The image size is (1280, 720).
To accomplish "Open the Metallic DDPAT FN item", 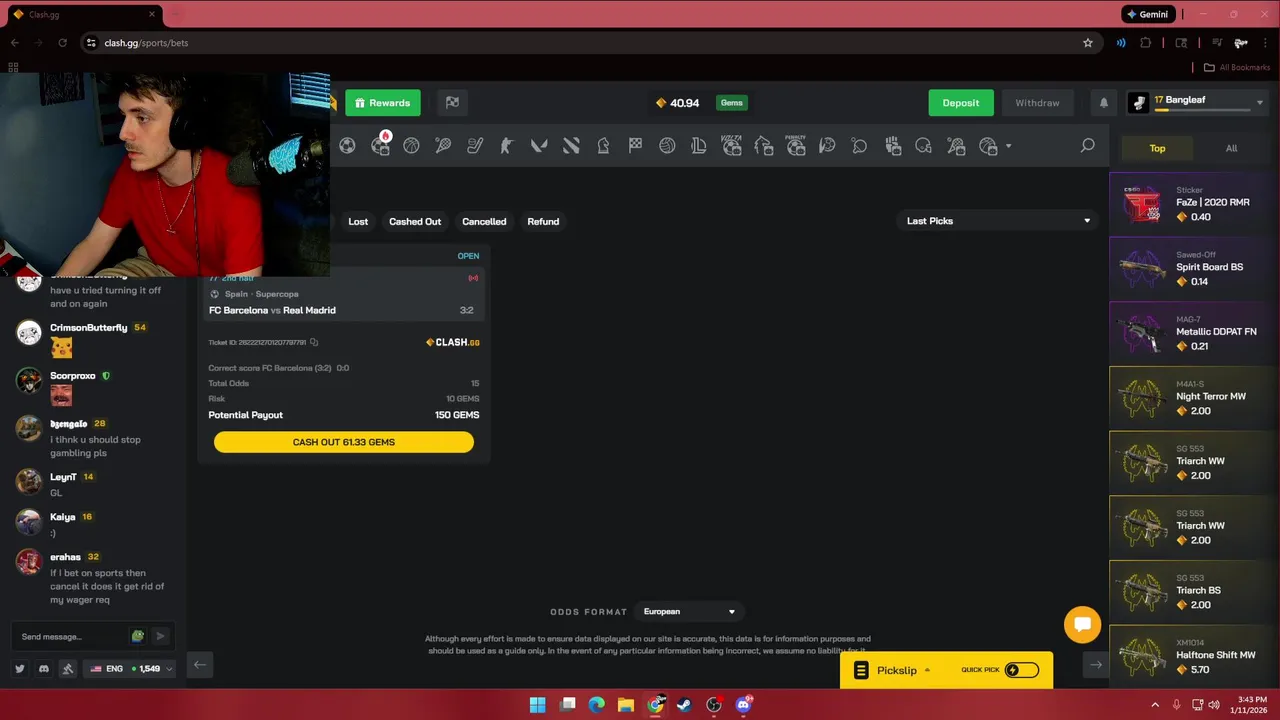I will point(1194,334).
